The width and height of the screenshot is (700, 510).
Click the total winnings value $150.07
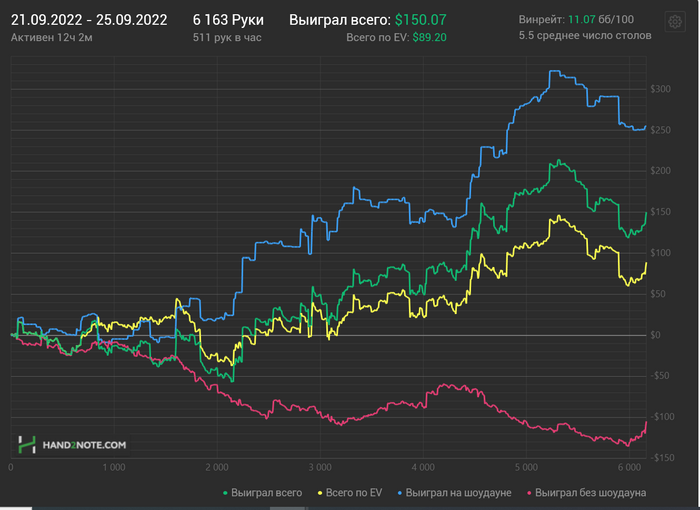[421, 20]
